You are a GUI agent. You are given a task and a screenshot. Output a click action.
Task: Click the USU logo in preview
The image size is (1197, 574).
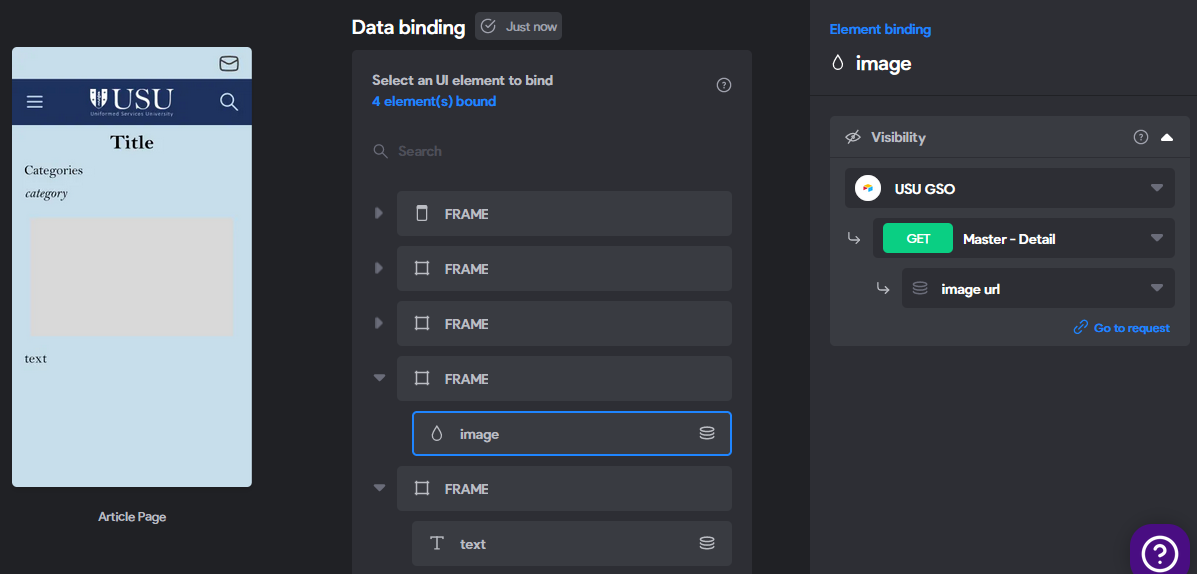[131, 102]
